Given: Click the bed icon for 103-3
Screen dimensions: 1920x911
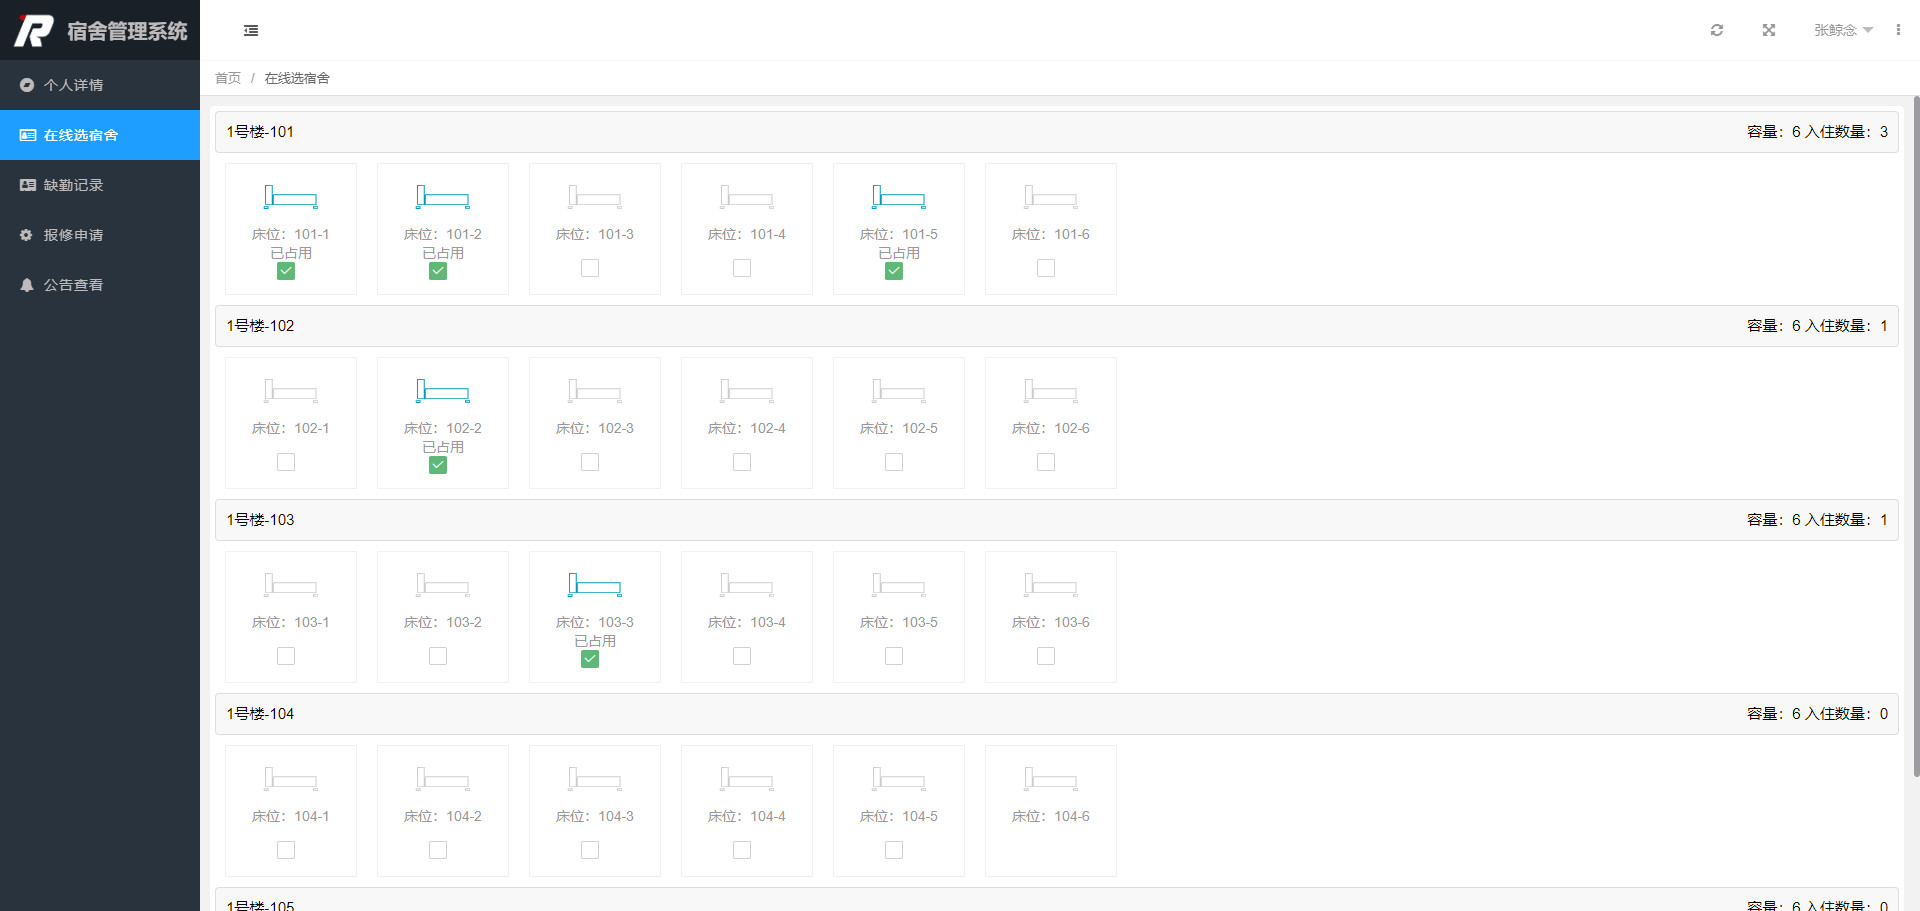Looking at the screenshot, I should click(594, 585).
